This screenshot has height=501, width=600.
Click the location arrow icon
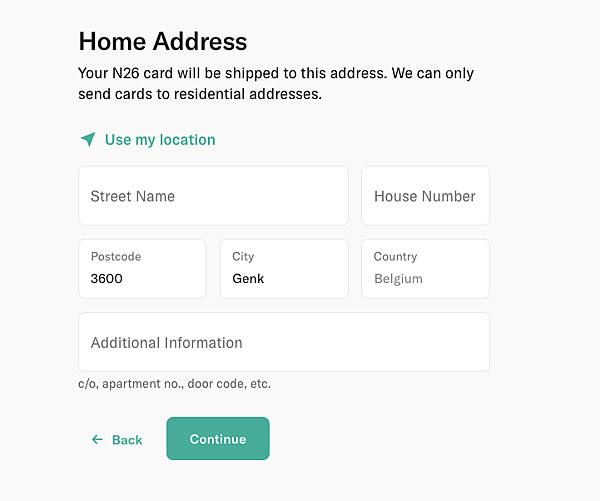[88, 139]
